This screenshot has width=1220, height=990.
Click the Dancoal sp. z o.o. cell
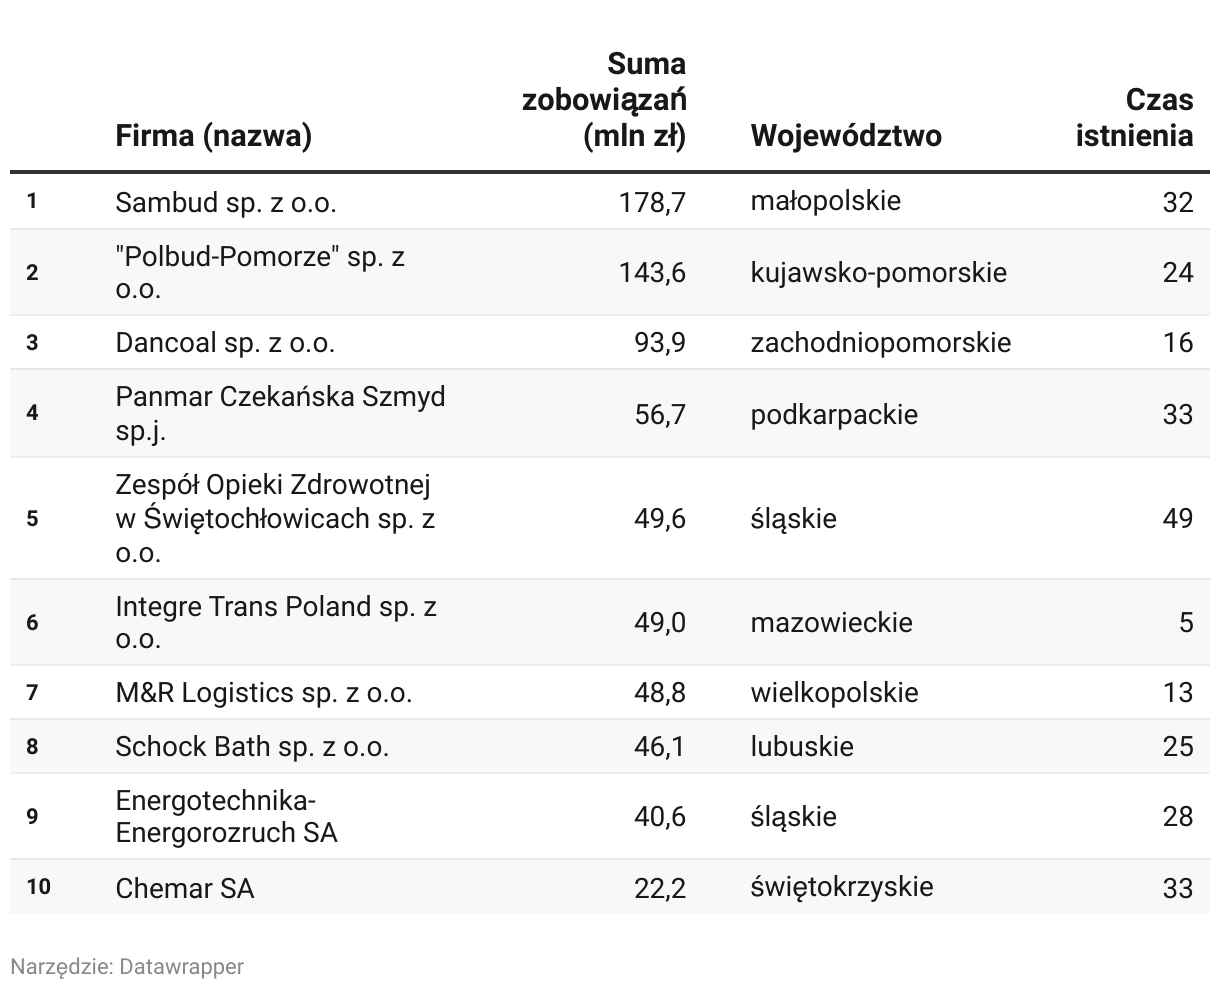[x=225, y=343]
